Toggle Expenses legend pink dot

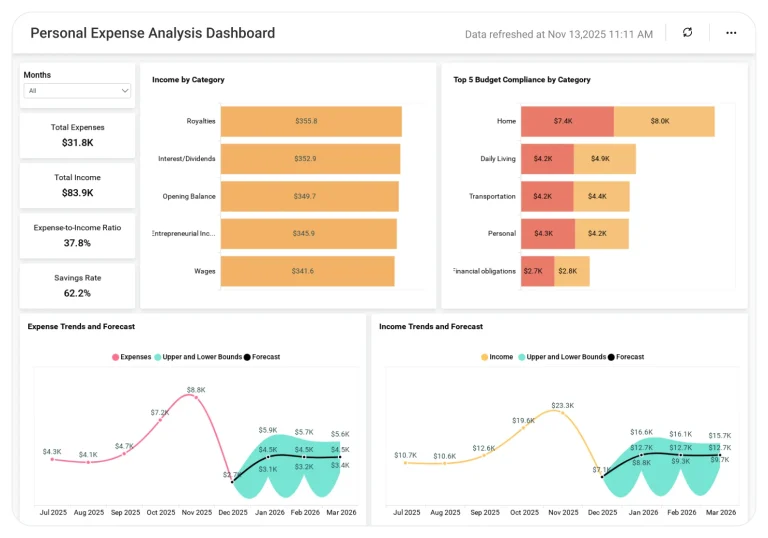tap(116, 357)
